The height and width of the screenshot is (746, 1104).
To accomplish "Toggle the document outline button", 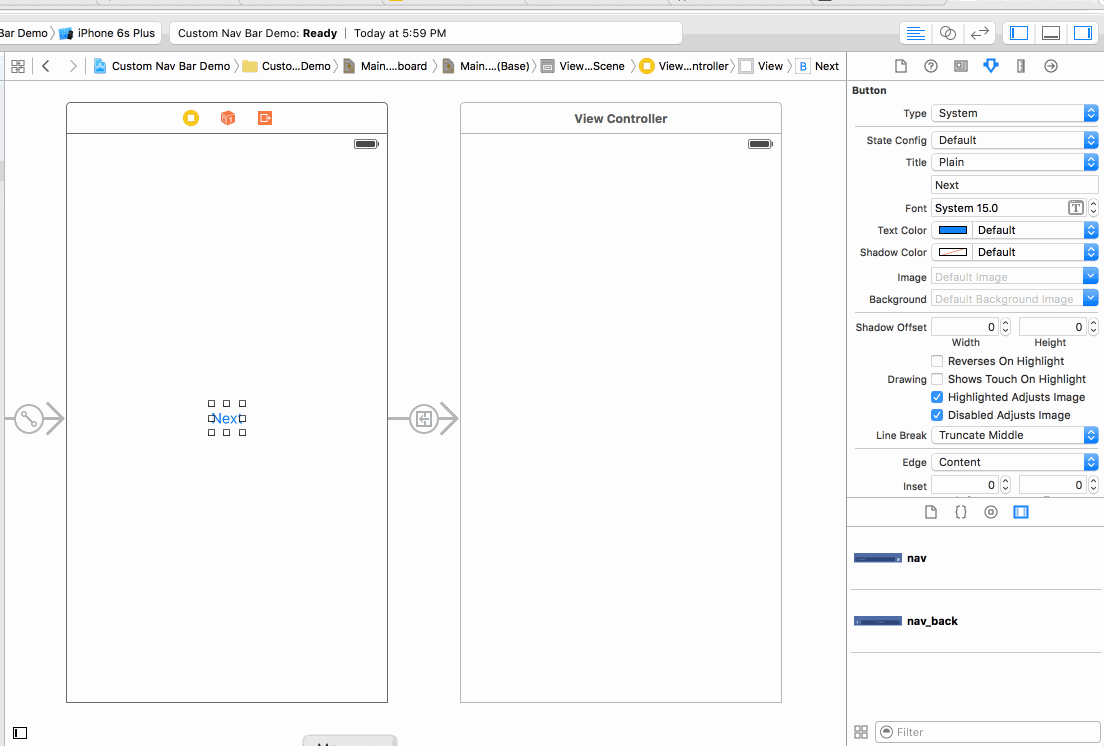I will point(20,733).
